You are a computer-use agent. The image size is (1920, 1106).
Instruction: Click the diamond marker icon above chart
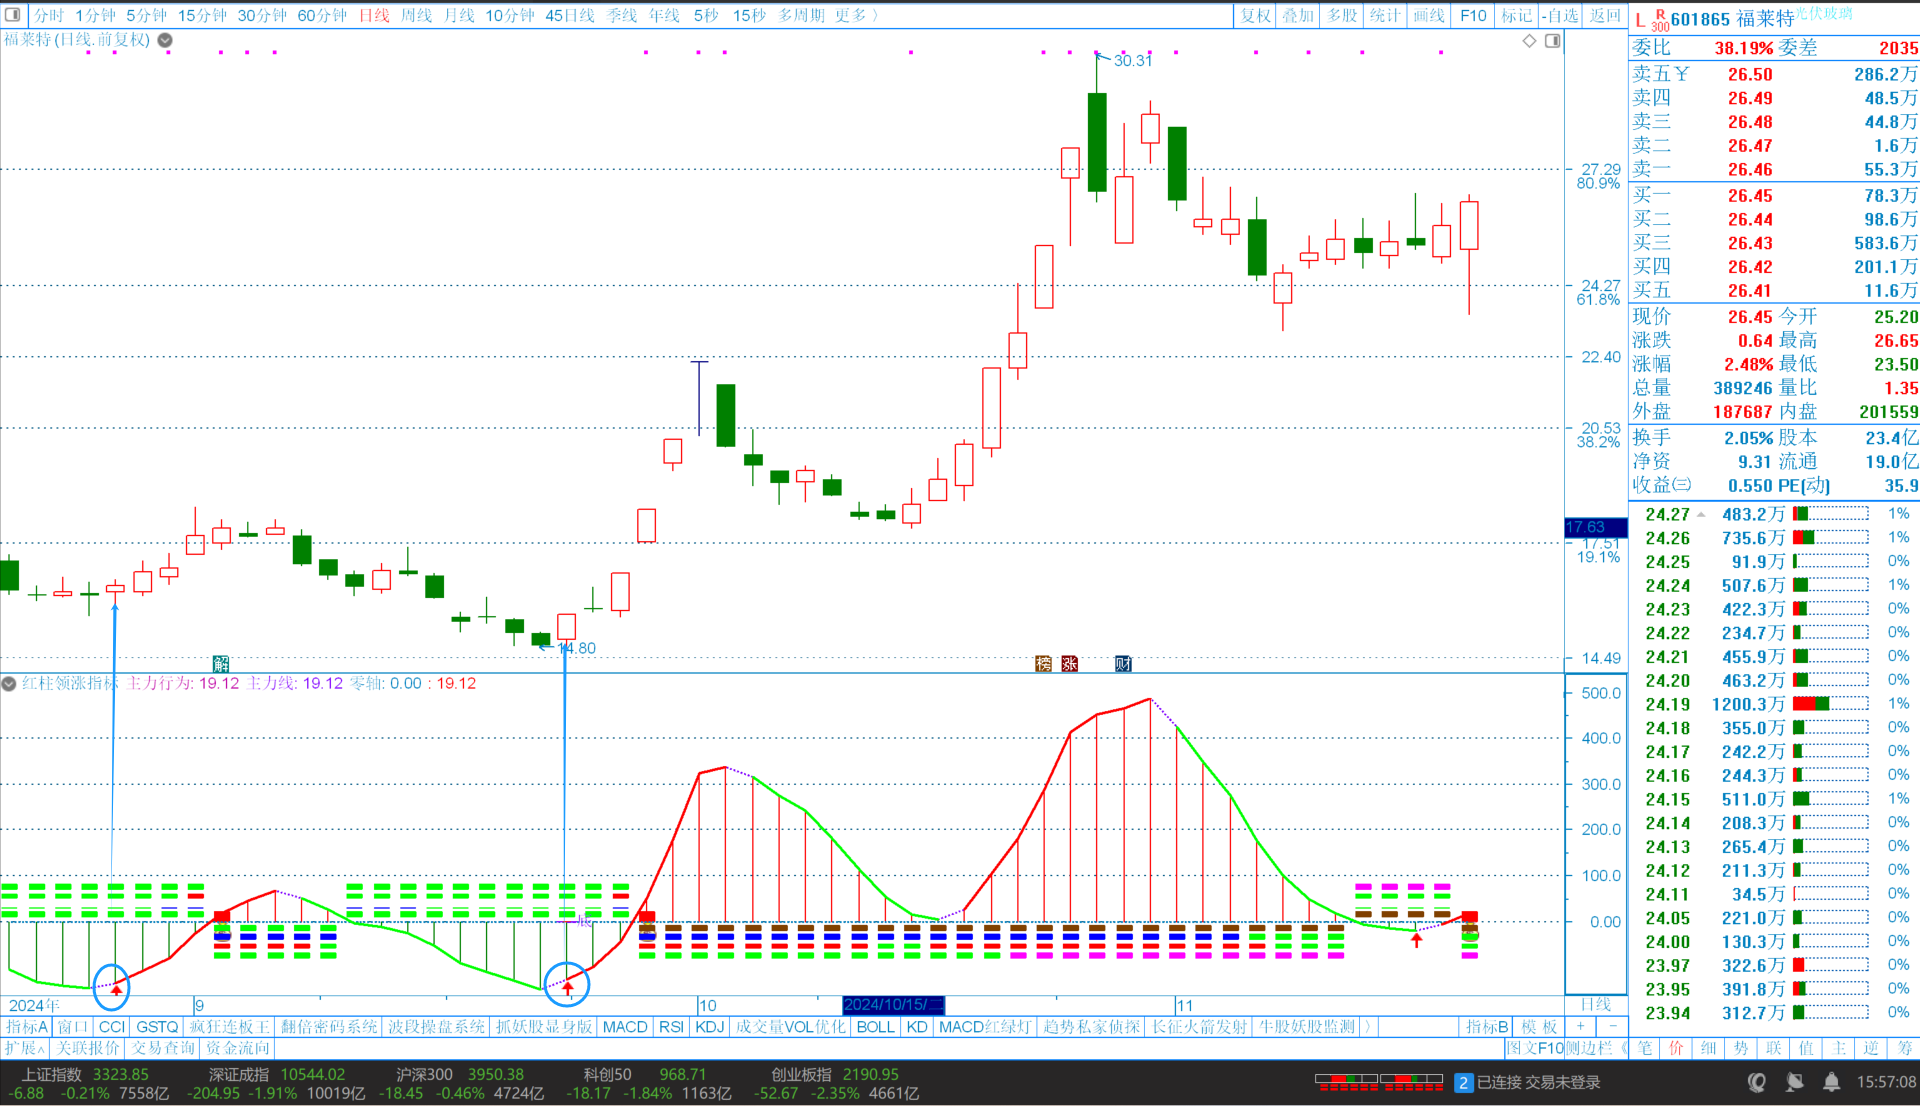[x=1529, y=41]
